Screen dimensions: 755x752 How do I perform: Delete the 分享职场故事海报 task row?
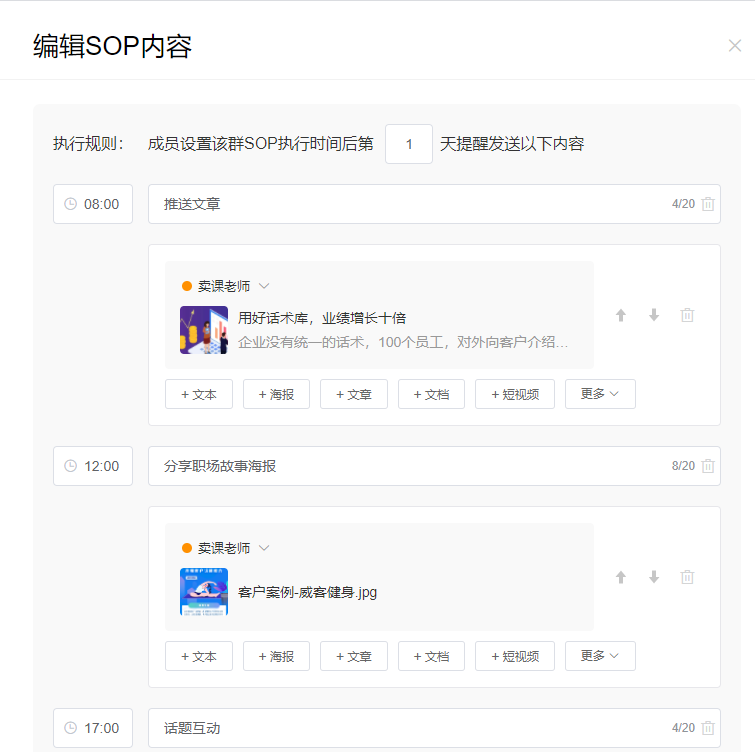(708, 466)
